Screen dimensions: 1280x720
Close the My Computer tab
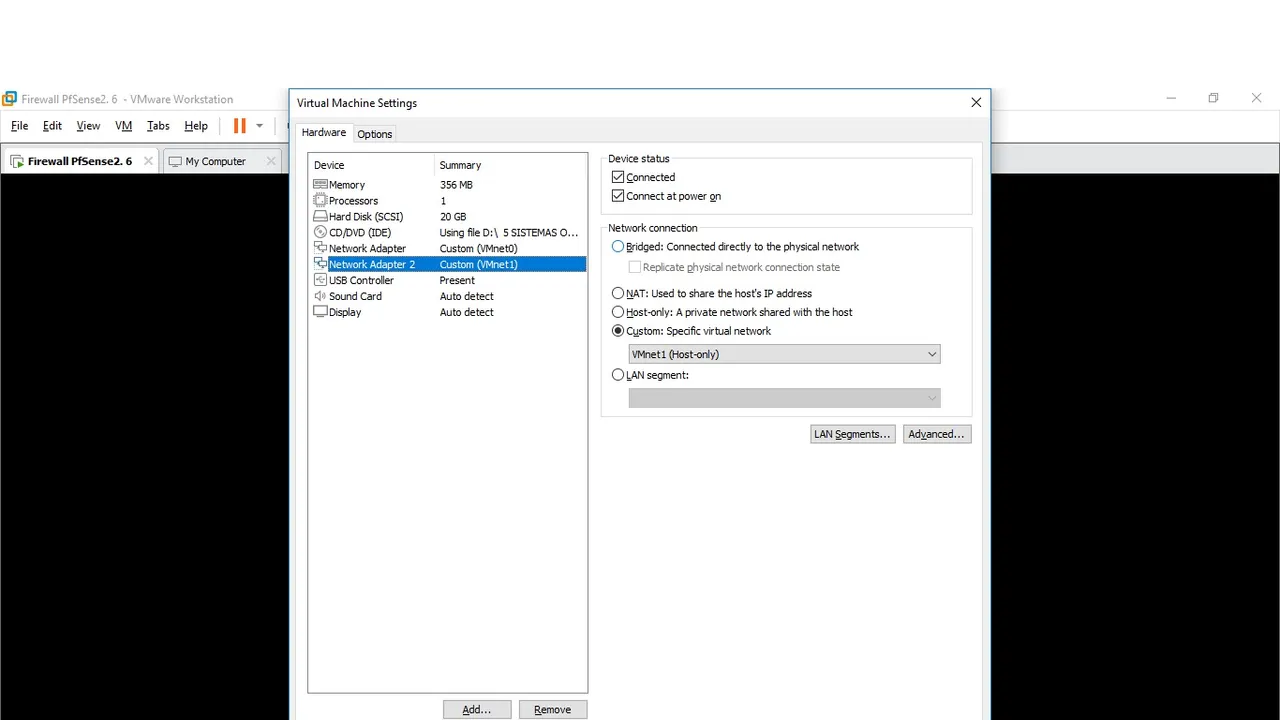click(x=270, y=161)
